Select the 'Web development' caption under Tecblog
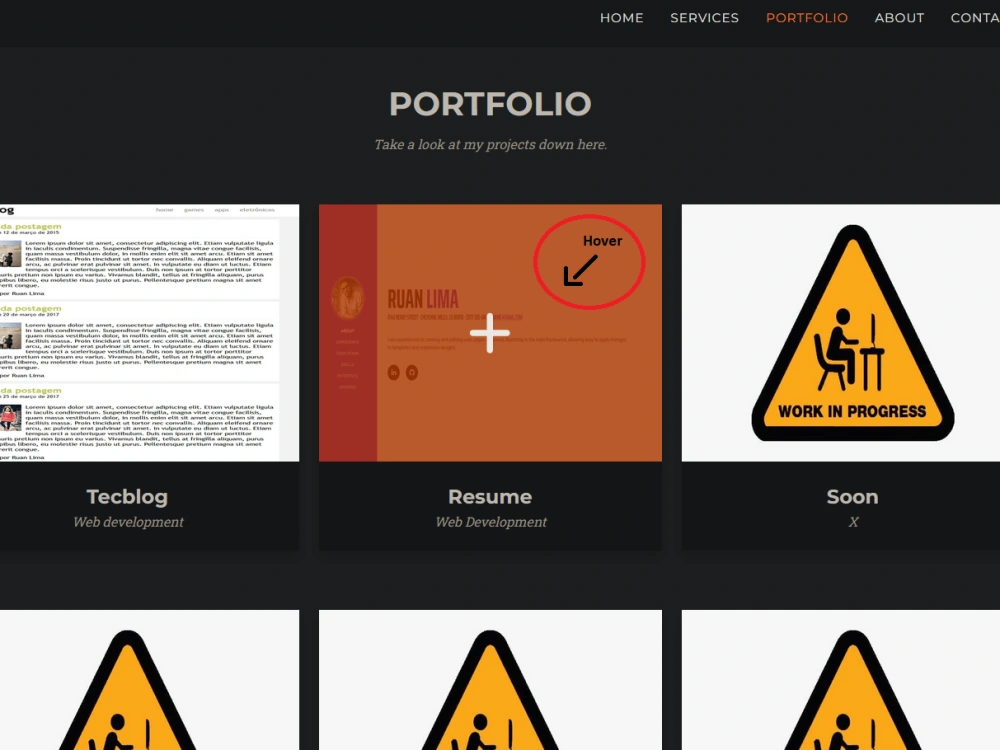Image resolution: width=1000 pixels, height=750 pixels. pos(128,522)
